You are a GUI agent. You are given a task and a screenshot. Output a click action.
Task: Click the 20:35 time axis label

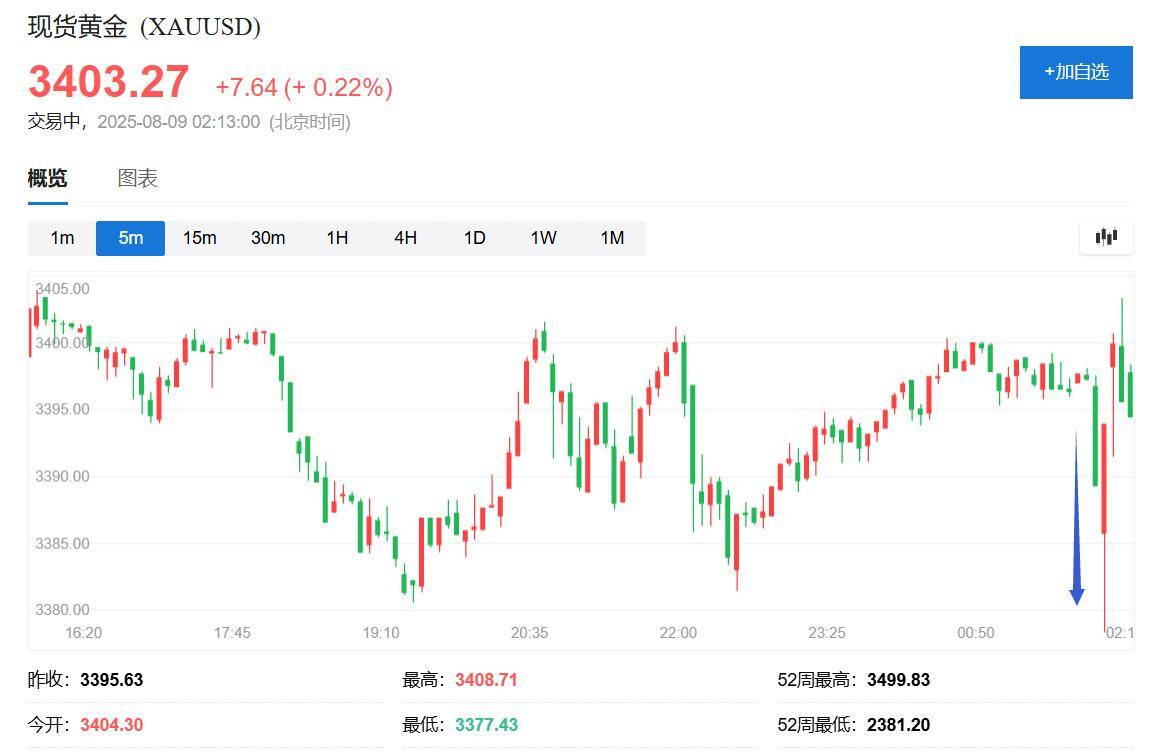[x=529, y=633]
